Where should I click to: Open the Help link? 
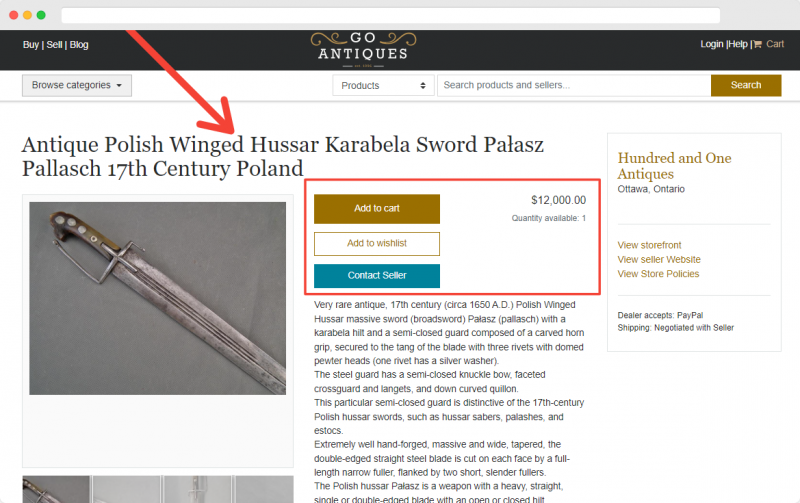(x=738, y=44)
